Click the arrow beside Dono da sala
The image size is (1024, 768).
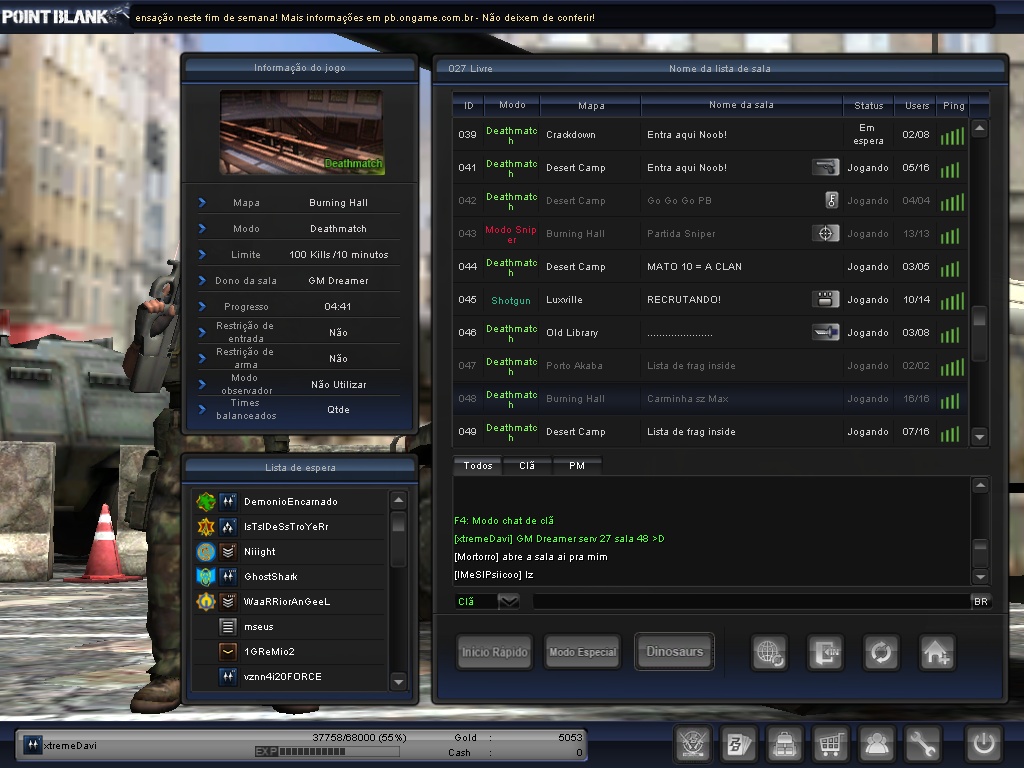202,280
